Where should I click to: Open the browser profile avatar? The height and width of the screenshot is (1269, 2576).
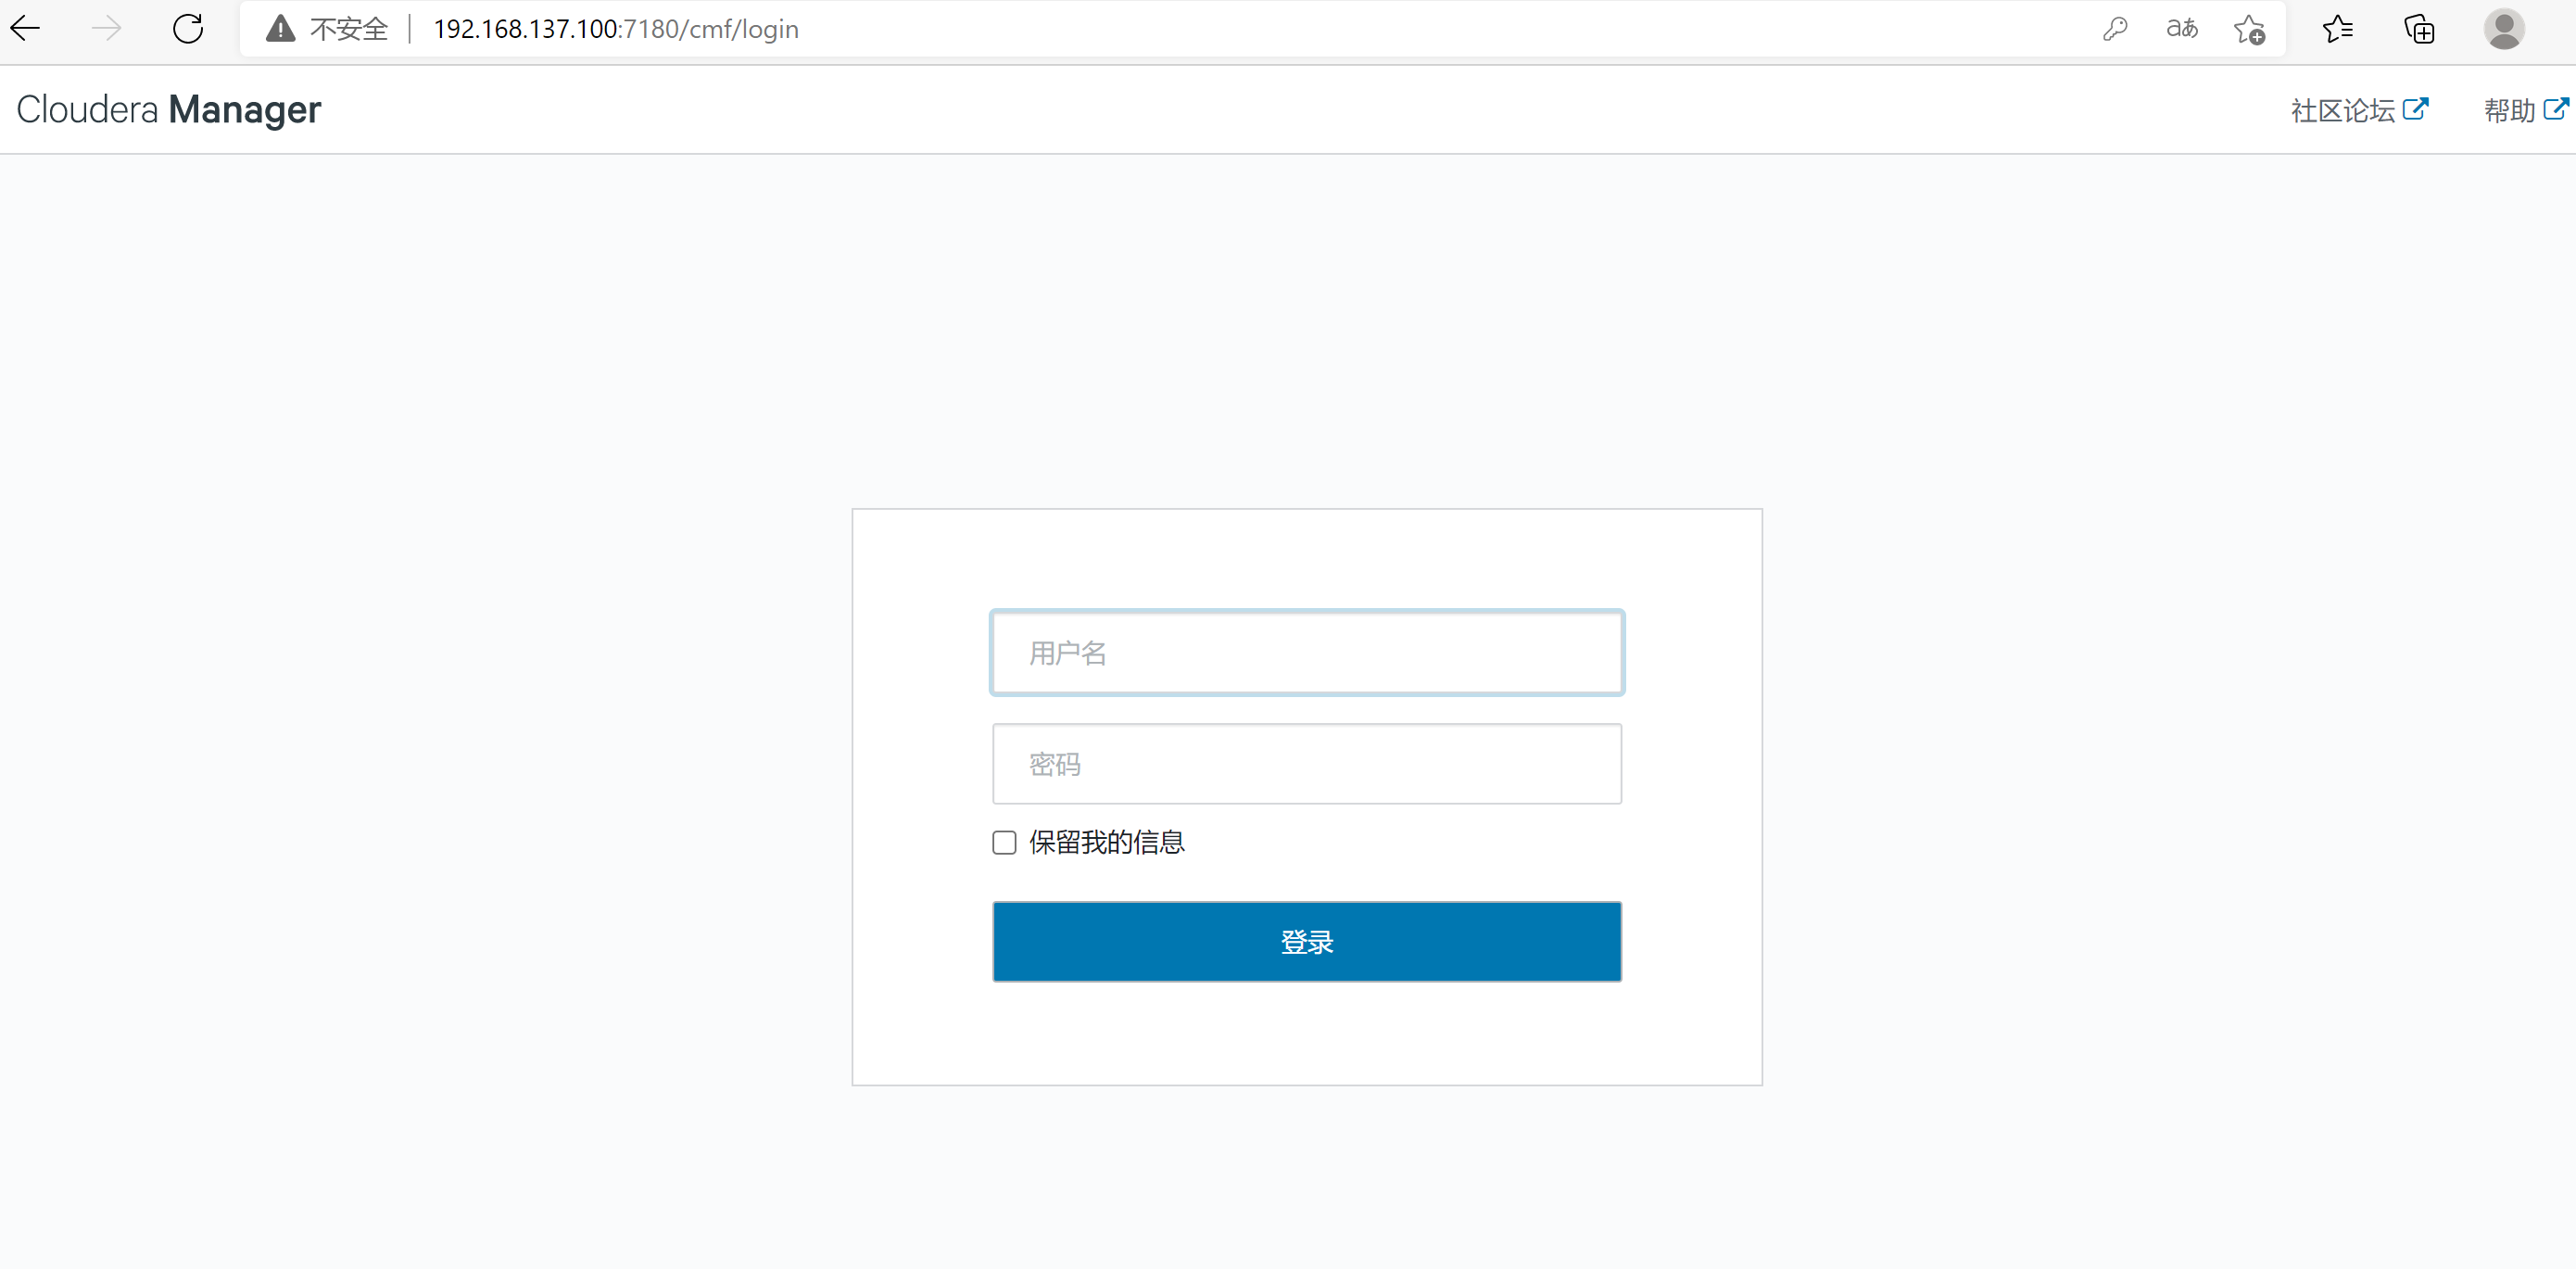click(x=2503, y=29)
